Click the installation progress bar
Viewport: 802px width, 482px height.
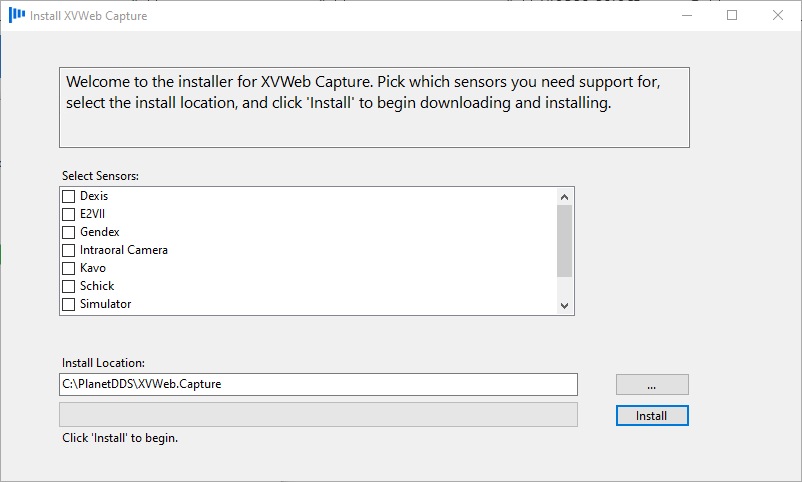[x=318, y=415]
